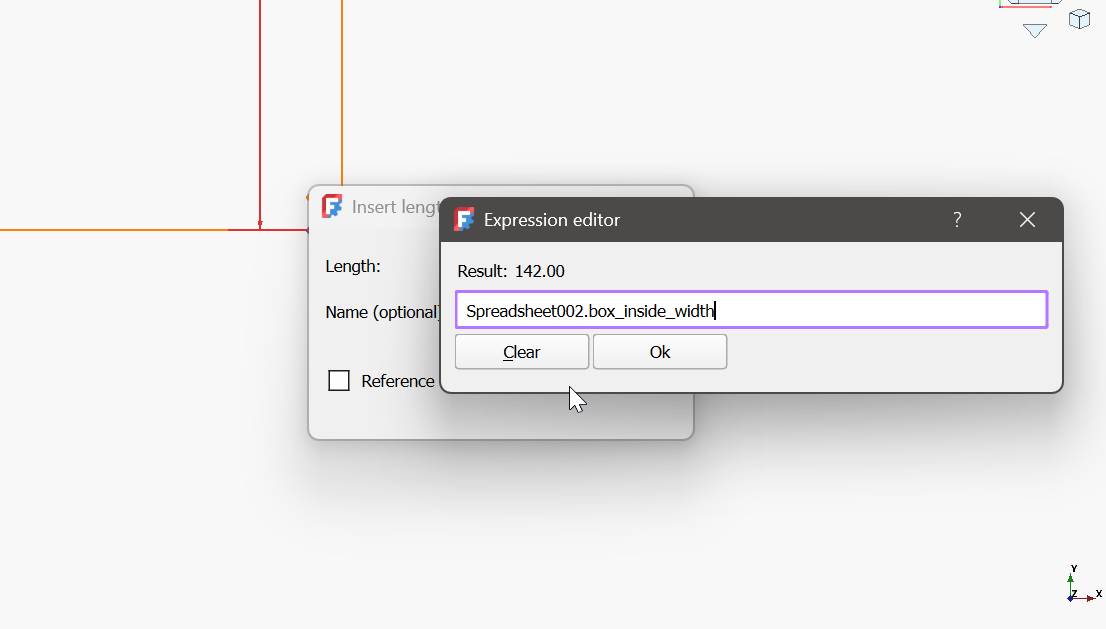The height and width of the screenshot is (629, 1106).
Task: Click the FreeCAD logo in Insert length dialog
Action: tap(332, 206)
